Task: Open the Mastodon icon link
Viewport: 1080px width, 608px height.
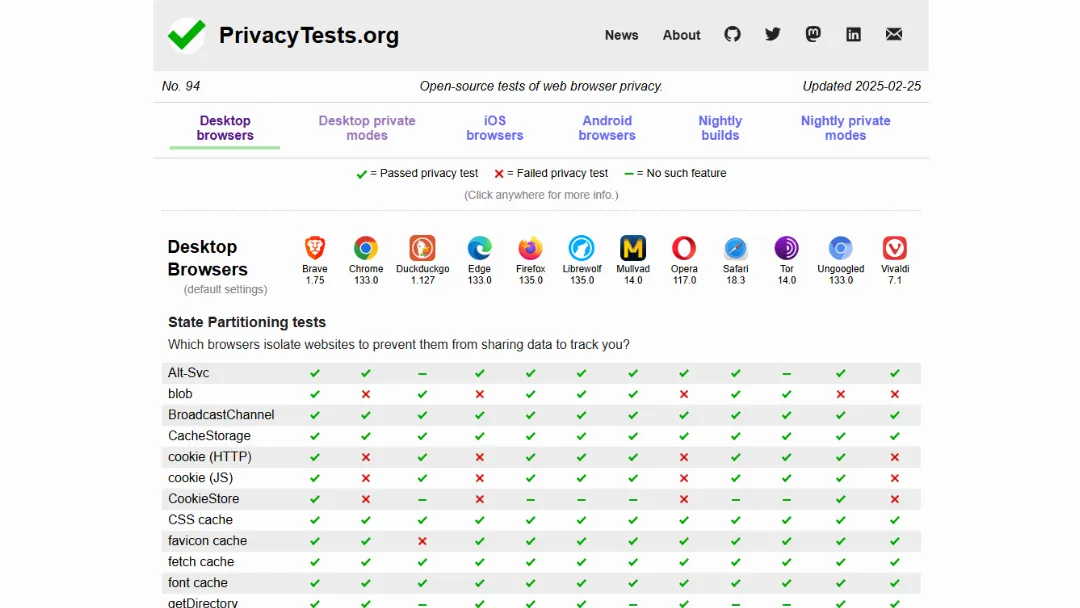Action: tap(813, 34)
